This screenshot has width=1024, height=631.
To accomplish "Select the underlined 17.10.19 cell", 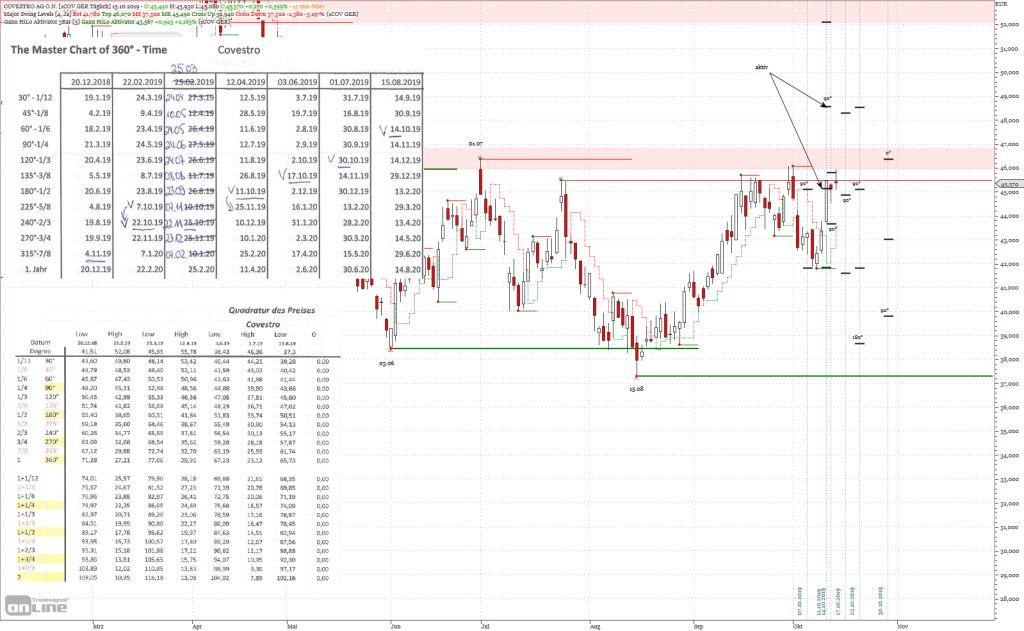I will coord(302,176).
